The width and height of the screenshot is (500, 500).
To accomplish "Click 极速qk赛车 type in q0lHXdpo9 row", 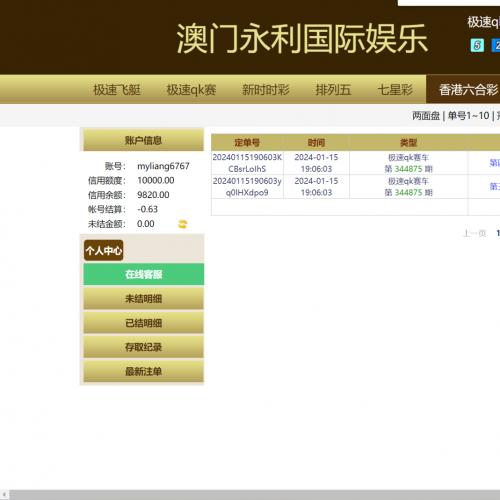I will point(408,181).
